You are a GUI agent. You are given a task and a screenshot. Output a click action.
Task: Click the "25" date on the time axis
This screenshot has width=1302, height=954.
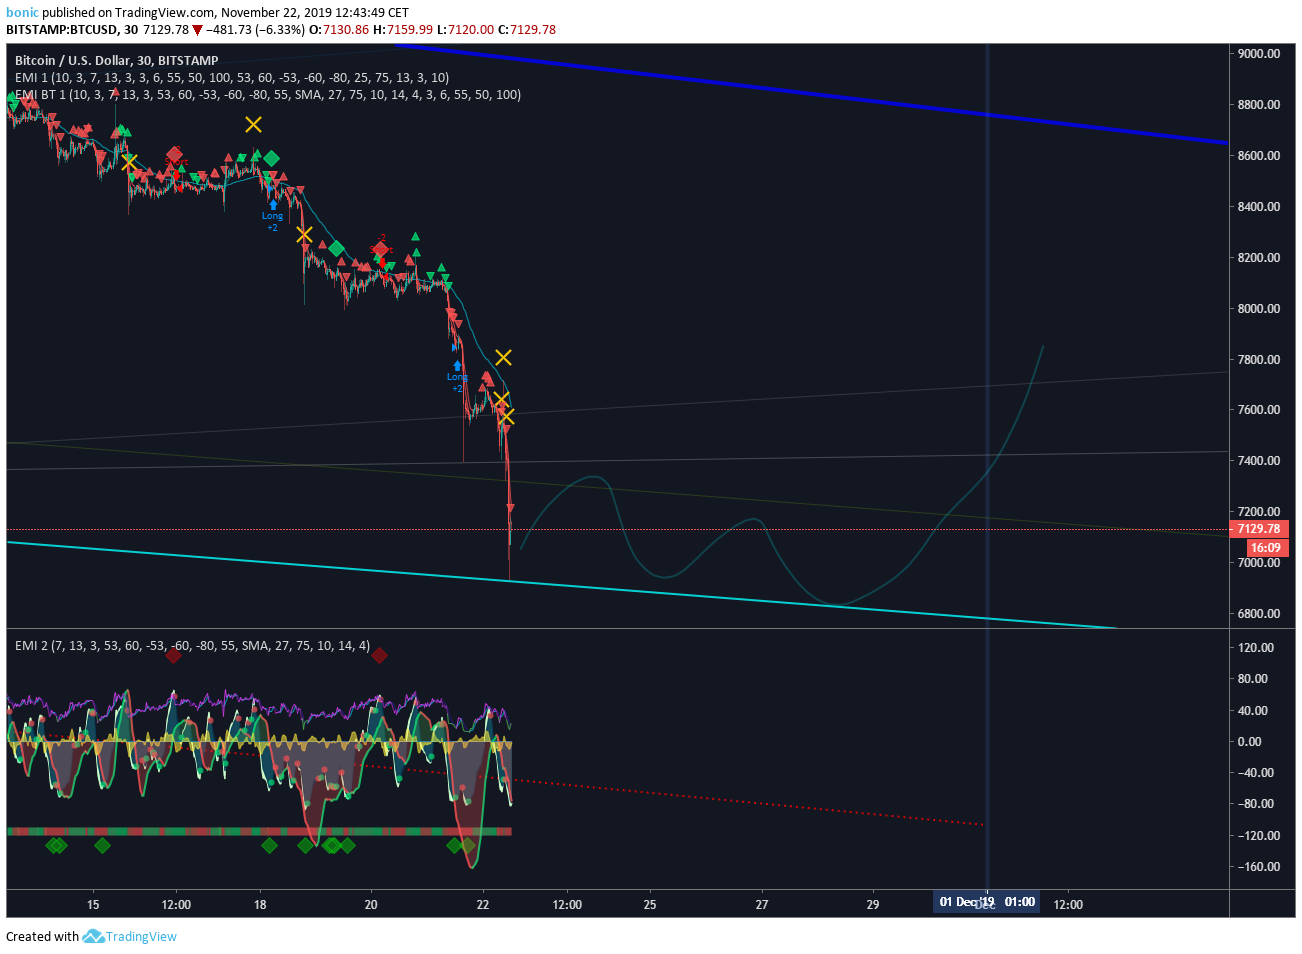point(650,905)
